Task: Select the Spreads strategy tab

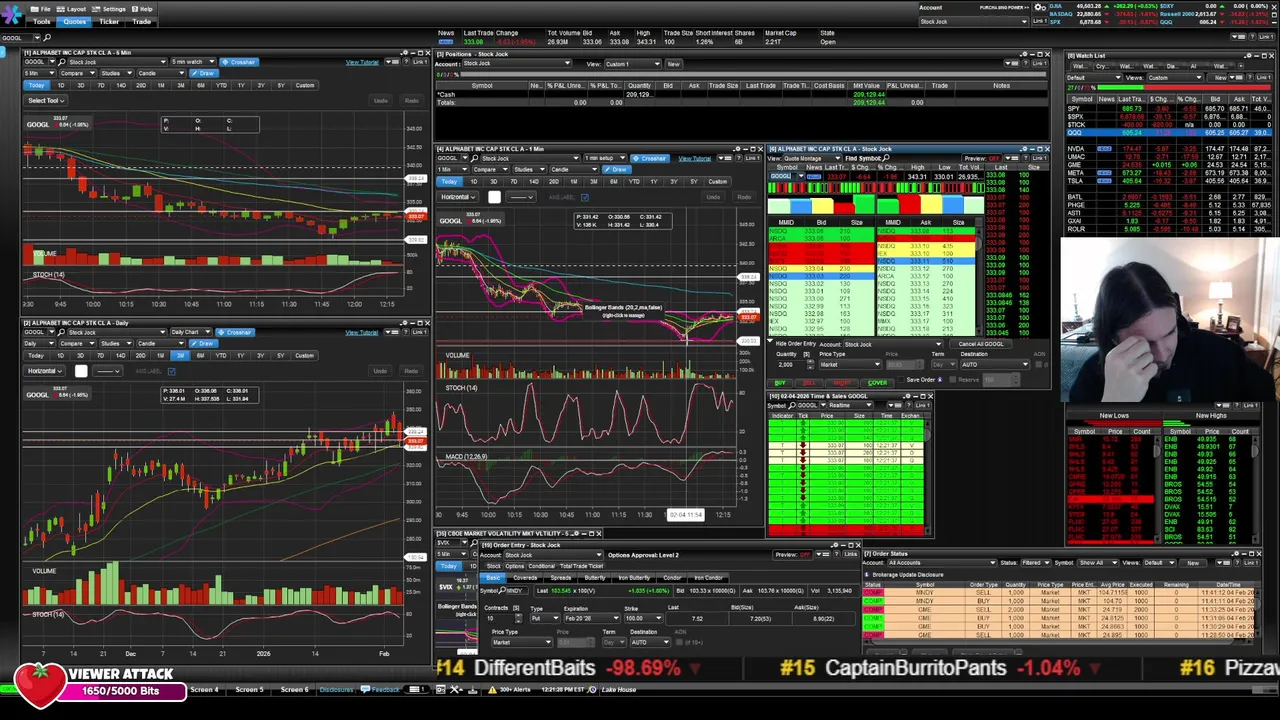Action: pyautogui.click(x=560, y=578)
